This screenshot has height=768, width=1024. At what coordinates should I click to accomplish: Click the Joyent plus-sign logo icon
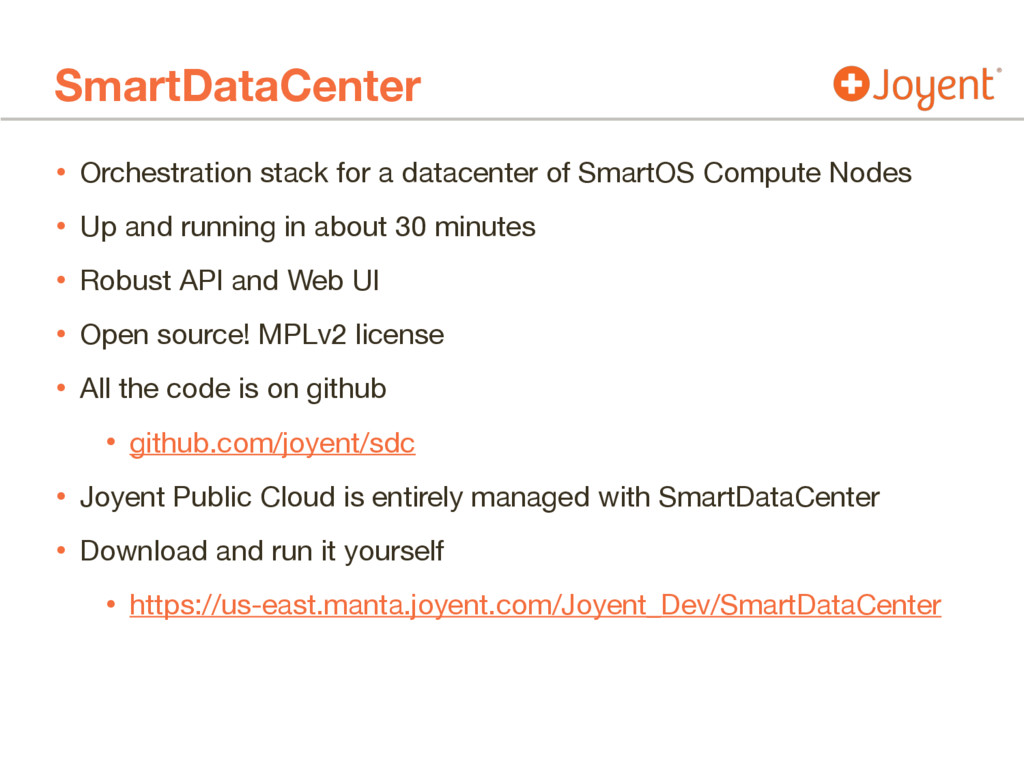click(x=850, y=85)
